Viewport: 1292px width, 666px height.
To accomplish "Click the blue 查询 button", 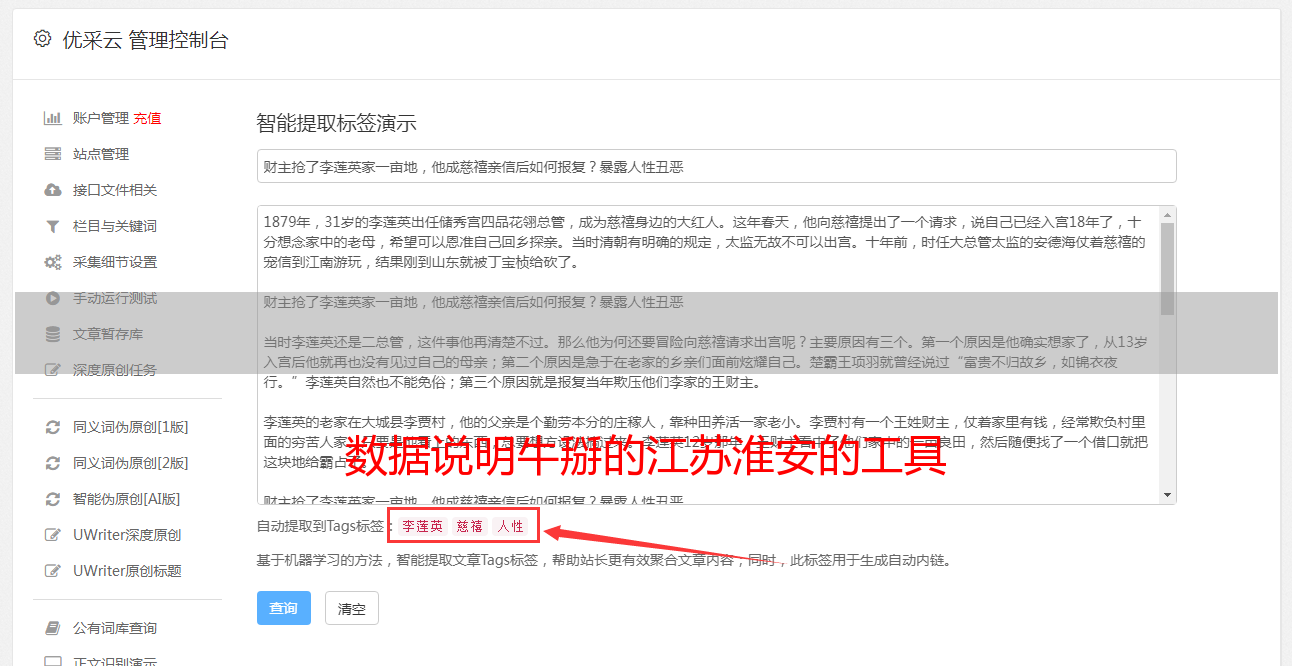I will coord(284,608).
